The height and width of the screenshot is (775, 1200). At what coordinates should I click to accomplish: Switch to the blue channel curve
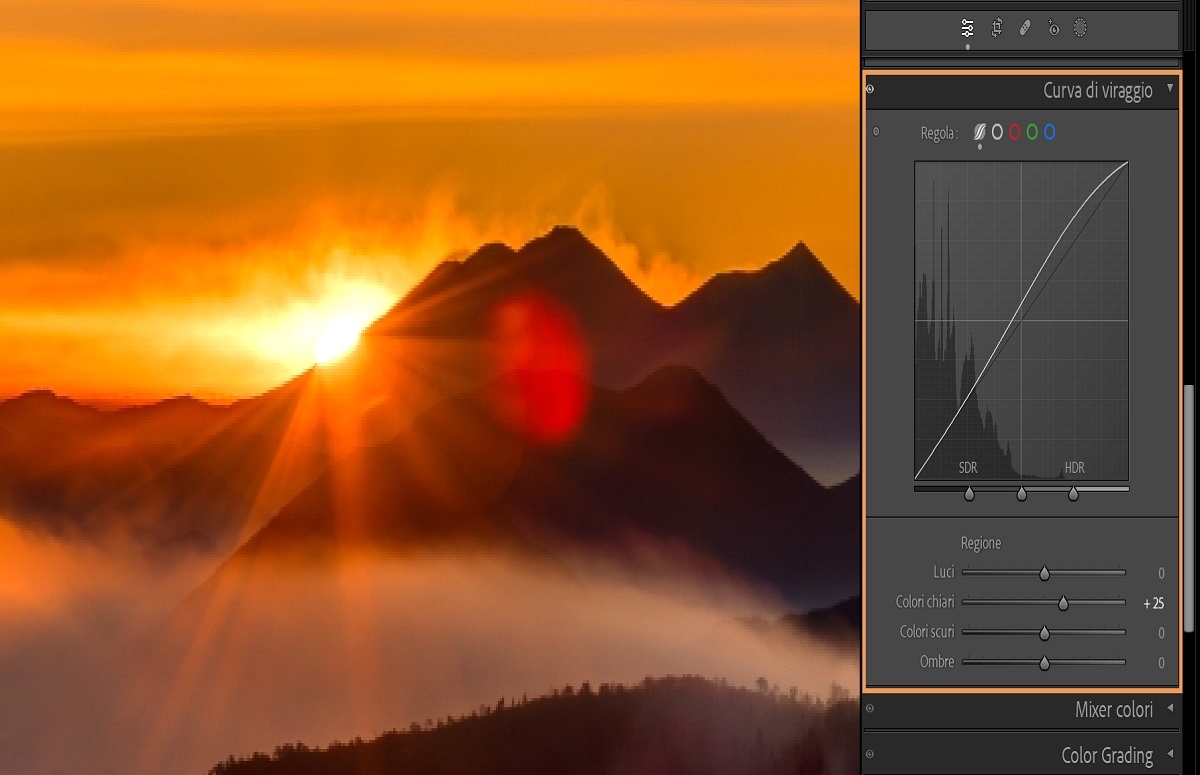click(x=1049, y=132)
